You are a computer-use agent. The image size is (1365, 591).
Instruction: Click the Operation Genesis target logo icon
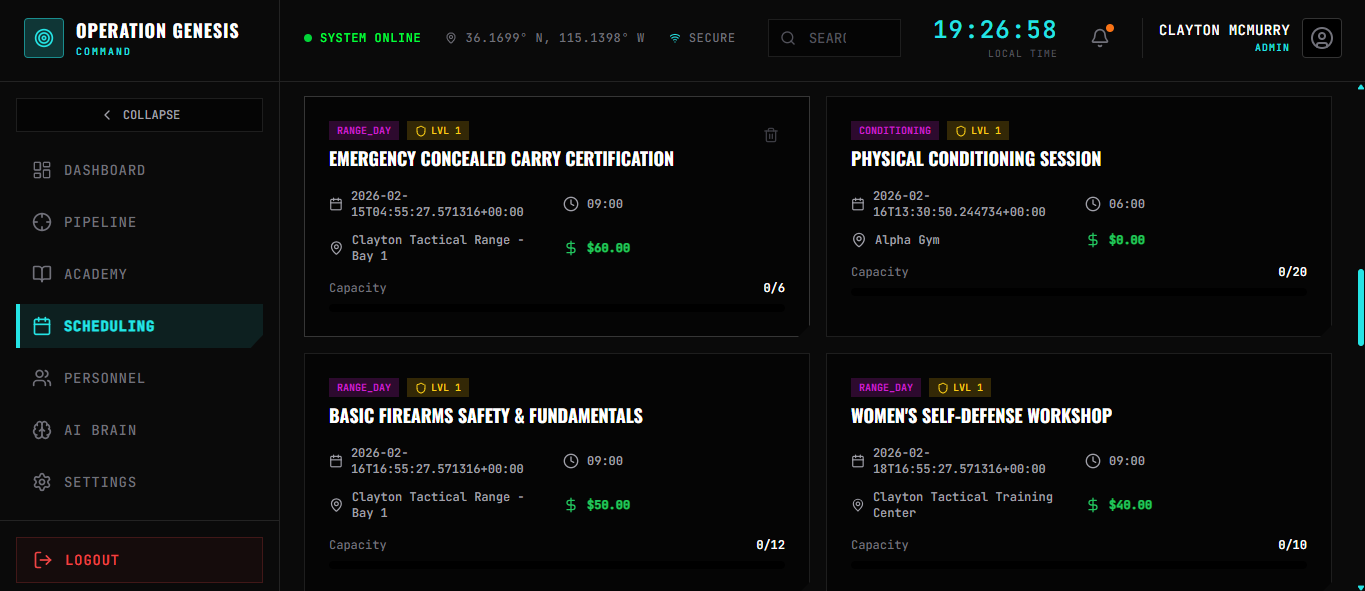[44, 38]
